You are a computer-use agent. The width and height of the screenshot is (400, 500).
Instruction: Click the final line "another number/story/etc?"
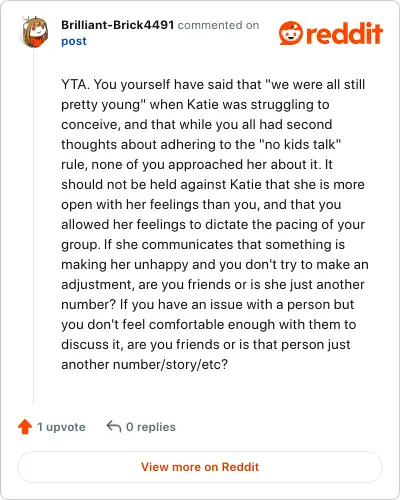tap(145, 364)
